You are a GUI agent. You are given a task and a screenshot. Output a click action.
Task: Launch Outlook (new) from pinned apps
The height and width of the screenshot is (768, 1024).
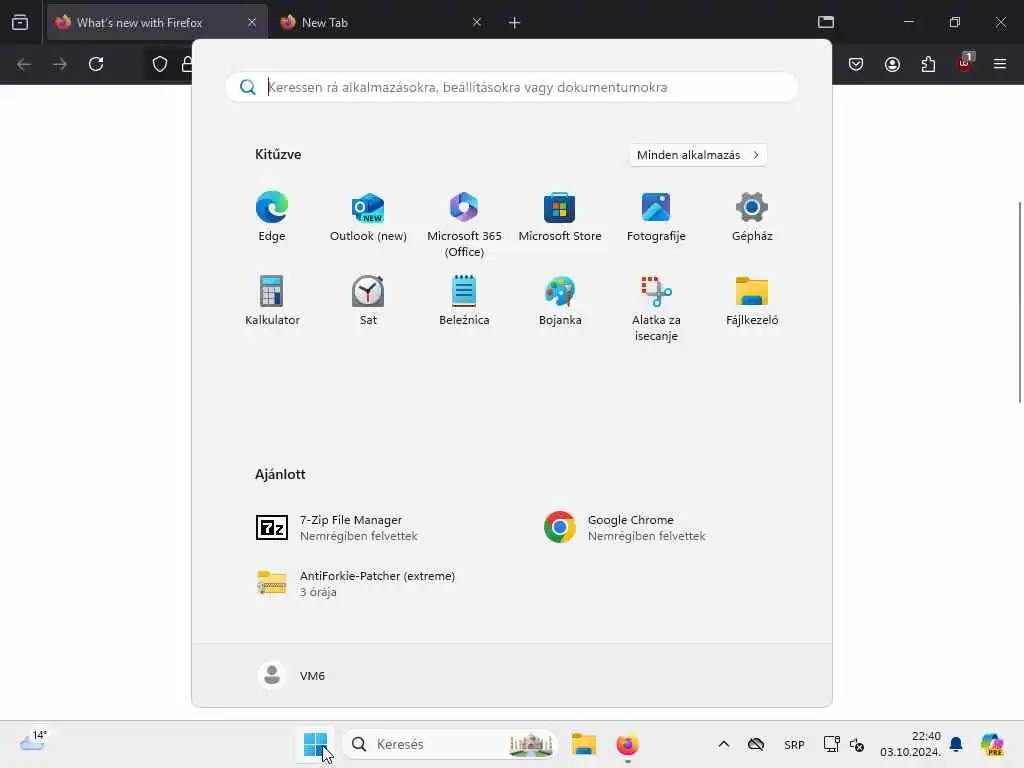(368, 217)
